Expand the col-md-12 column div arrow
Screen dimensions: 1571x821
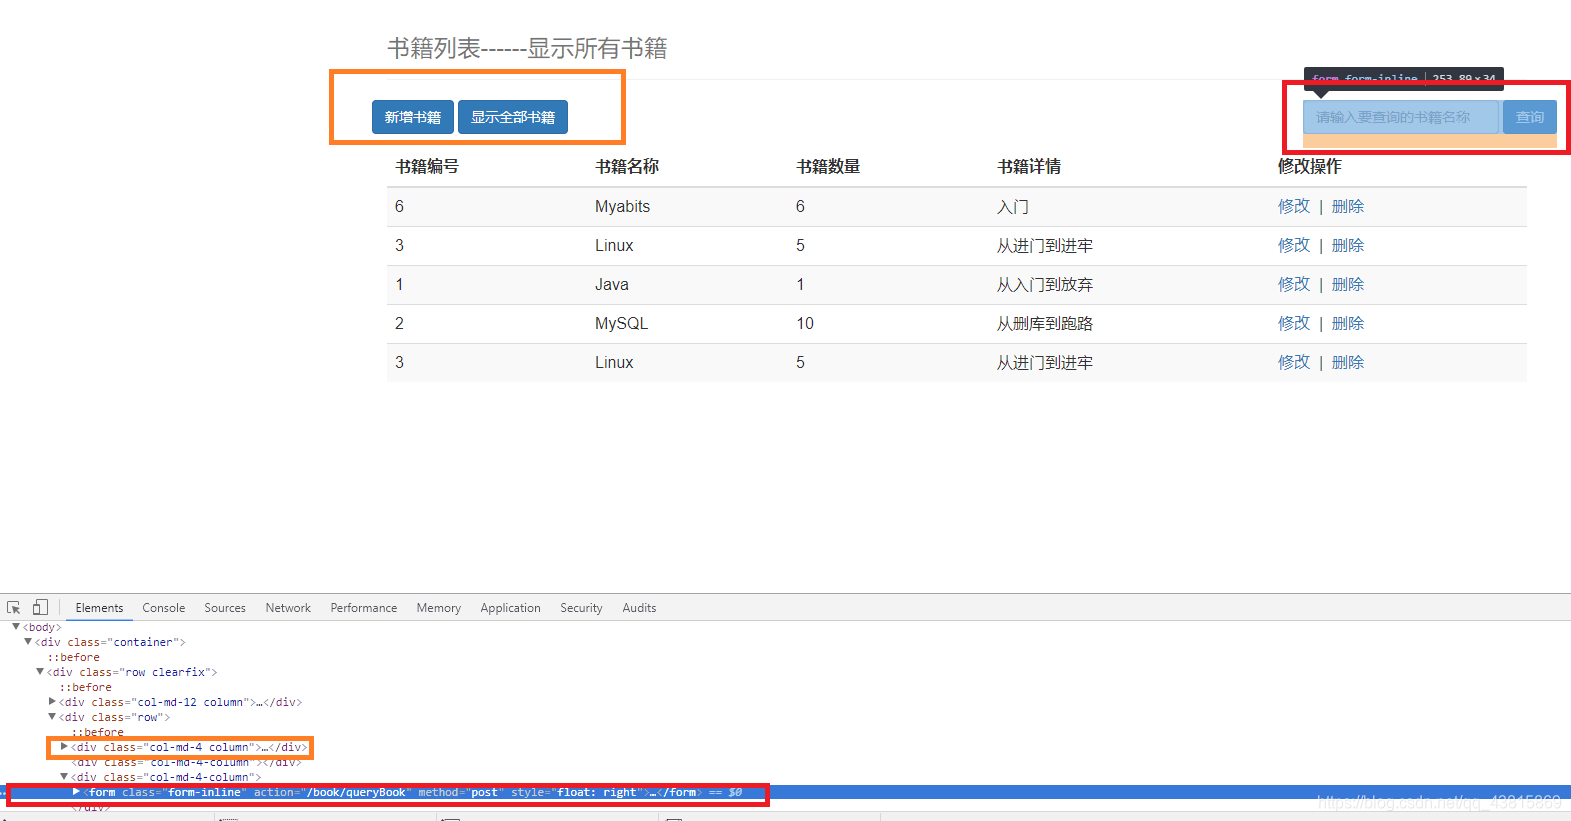tap(52, 702)
